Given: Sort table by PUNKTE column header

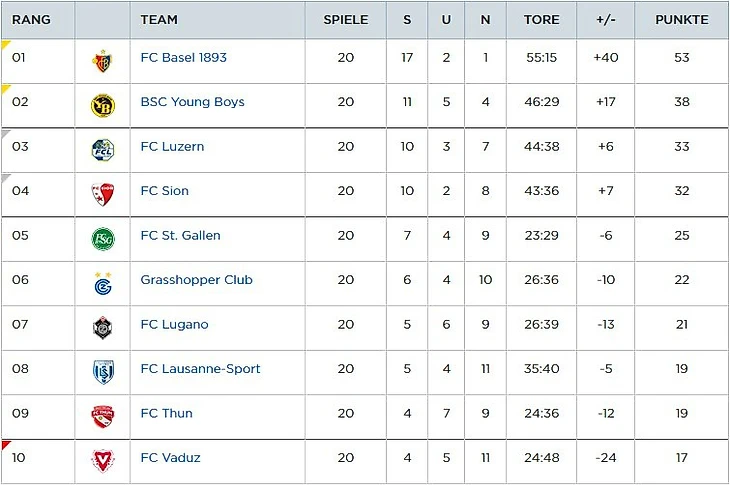Looking at the screenshot, I should point(681,20).
